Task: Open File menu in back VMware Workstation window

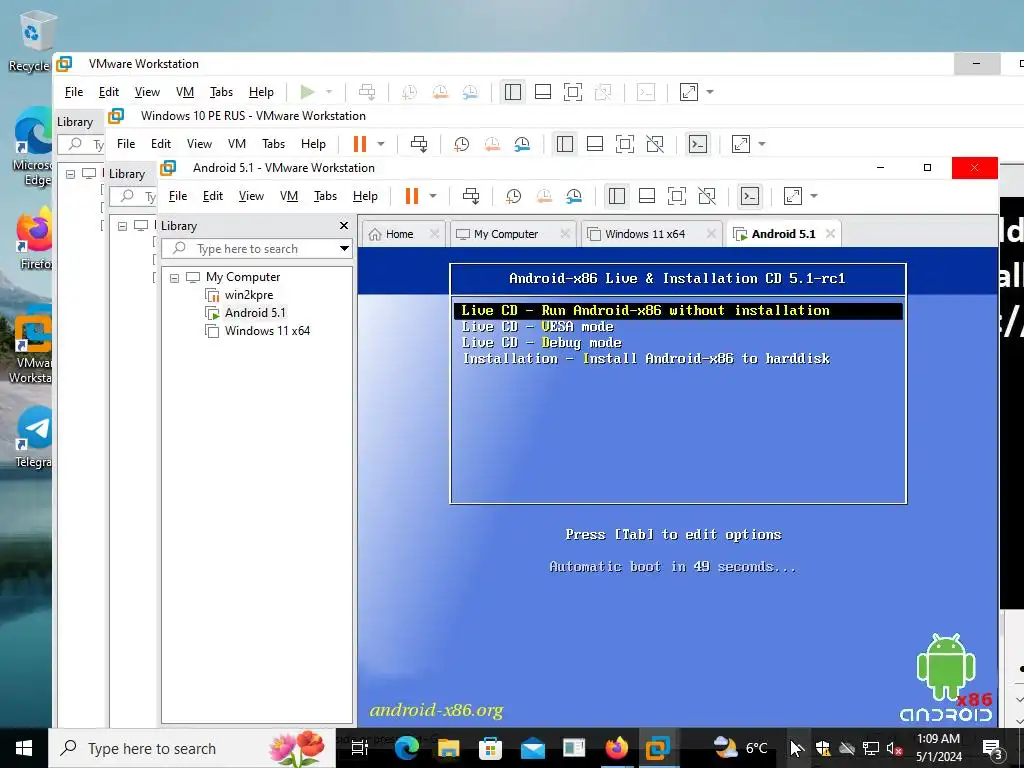Action: 74,92
